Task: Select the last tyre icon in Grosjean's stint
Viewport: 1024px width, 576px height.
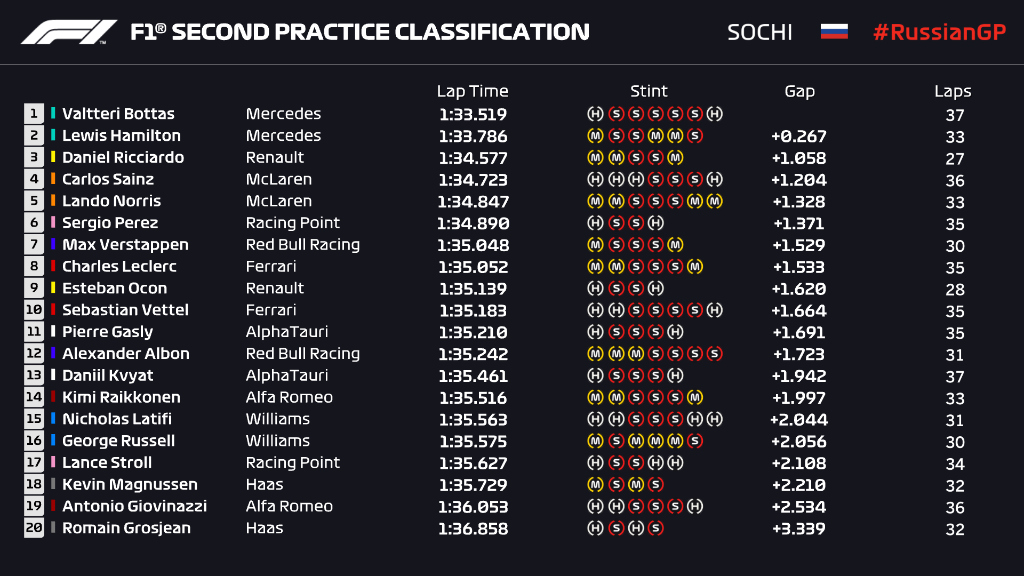Action: pyautogui.click(x=655, y=528)
